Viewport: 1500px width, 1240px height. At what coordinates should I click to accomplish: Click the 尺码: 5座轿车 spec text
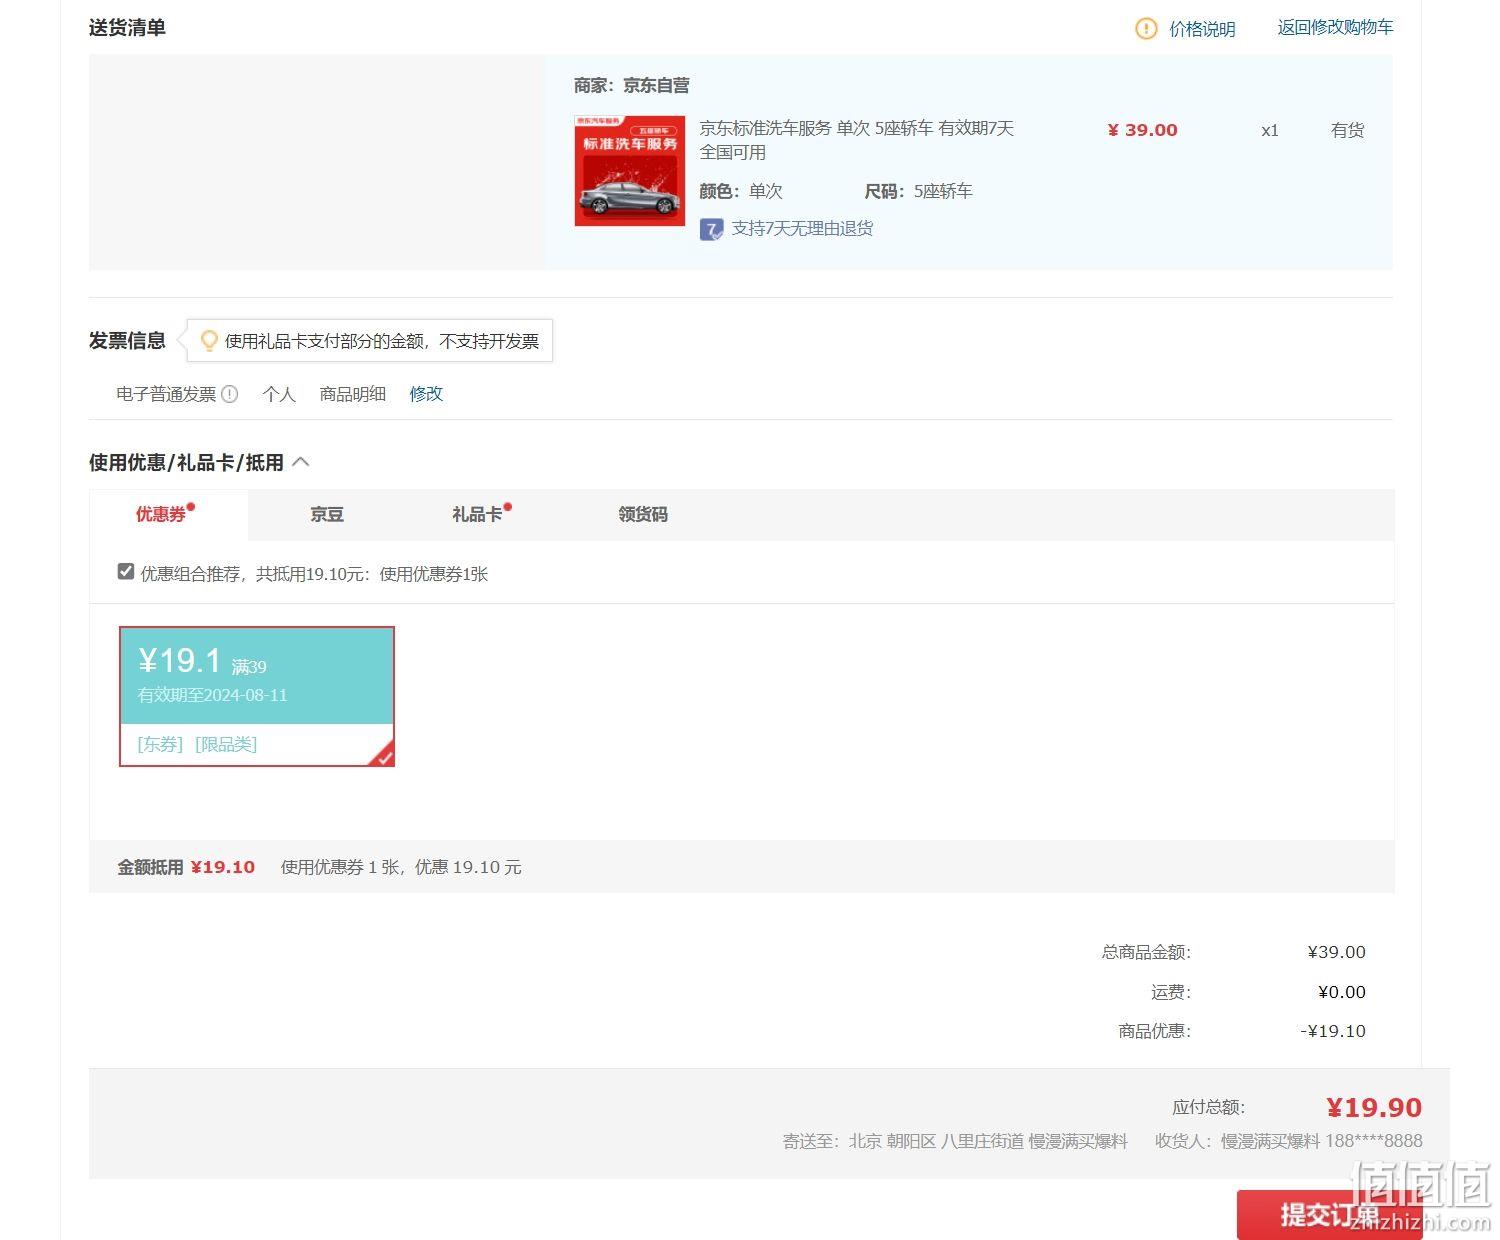pyautogui.click(x=919, y=191)
